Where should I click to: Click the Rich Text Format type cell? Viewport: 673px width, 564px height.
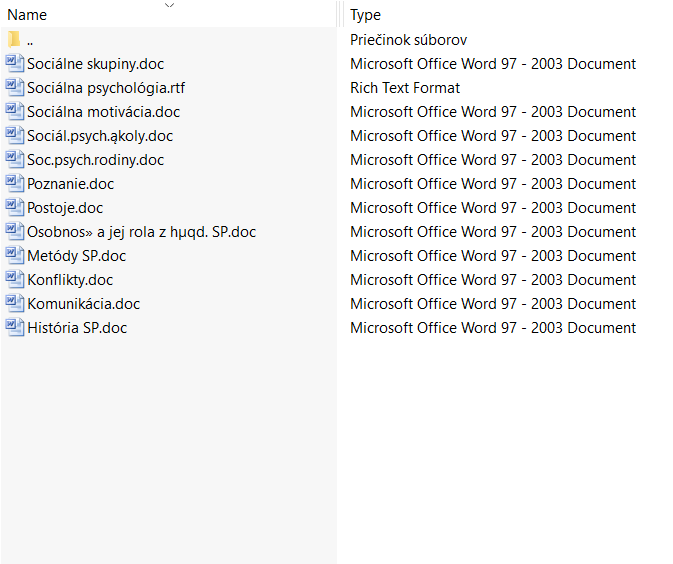[x=405, y=88]
